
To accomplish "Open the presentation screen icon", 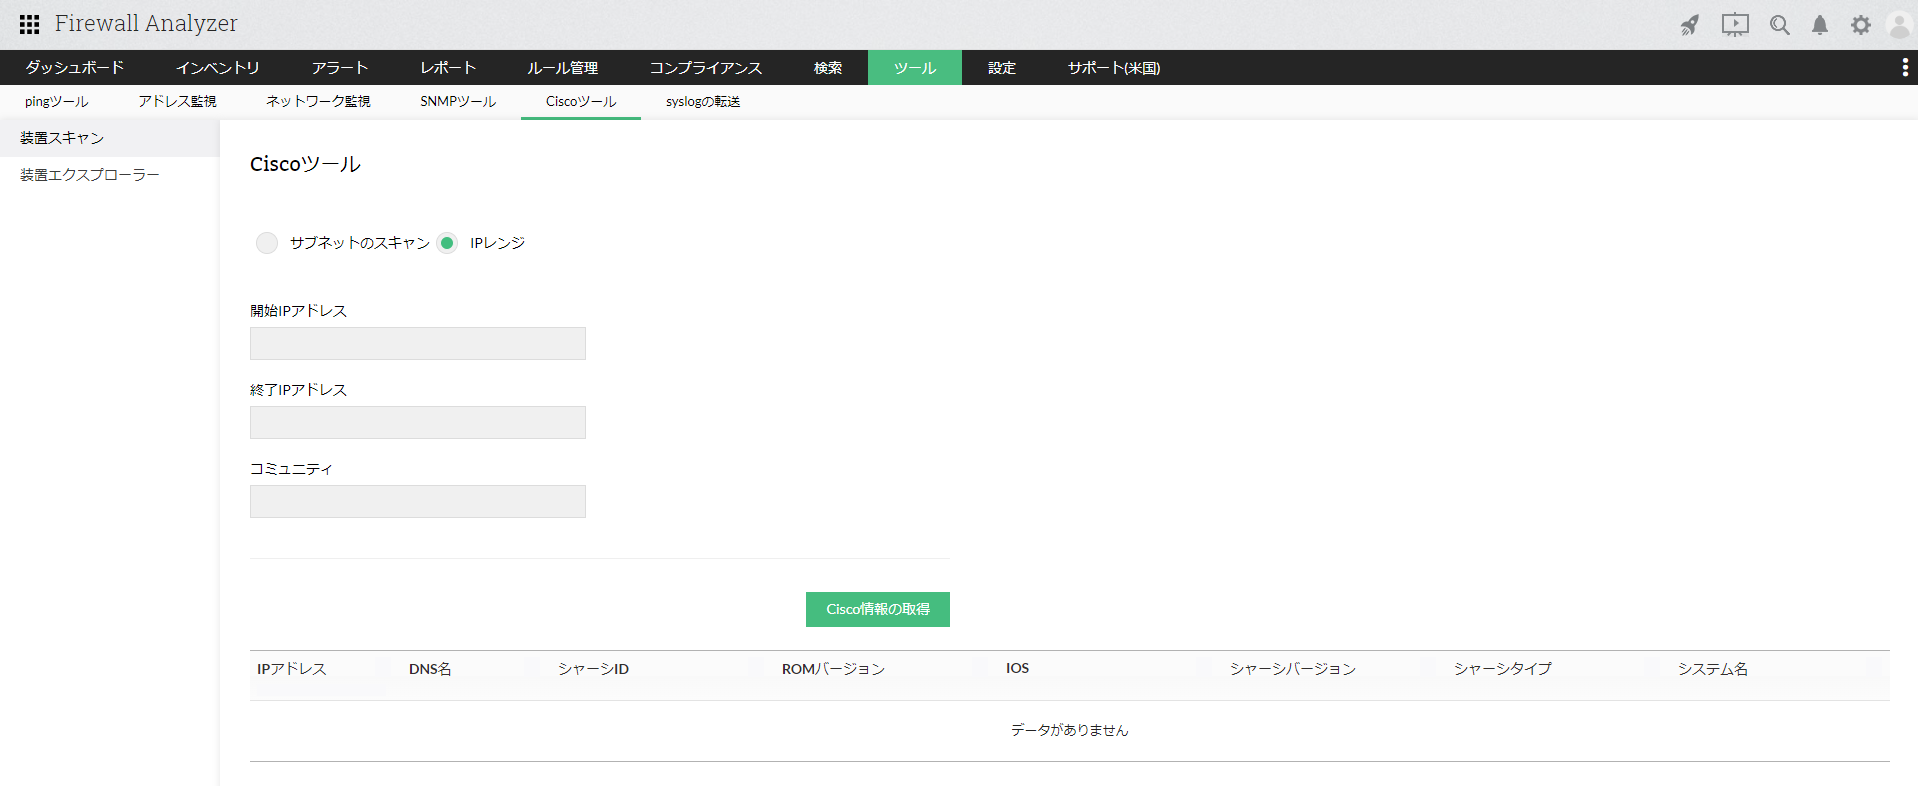I will [1735, 25].
